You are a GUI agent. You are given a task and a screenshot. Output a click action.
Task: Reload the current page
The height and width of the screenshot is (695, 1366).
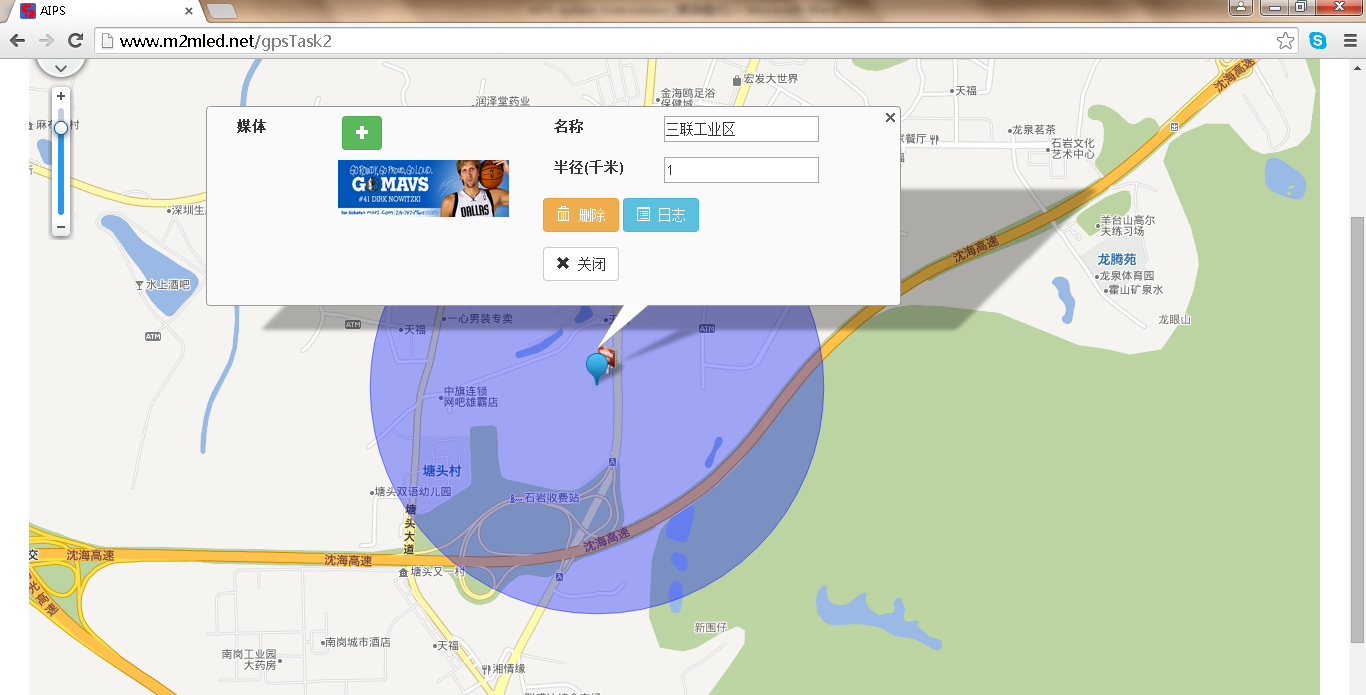click(75, 41)
